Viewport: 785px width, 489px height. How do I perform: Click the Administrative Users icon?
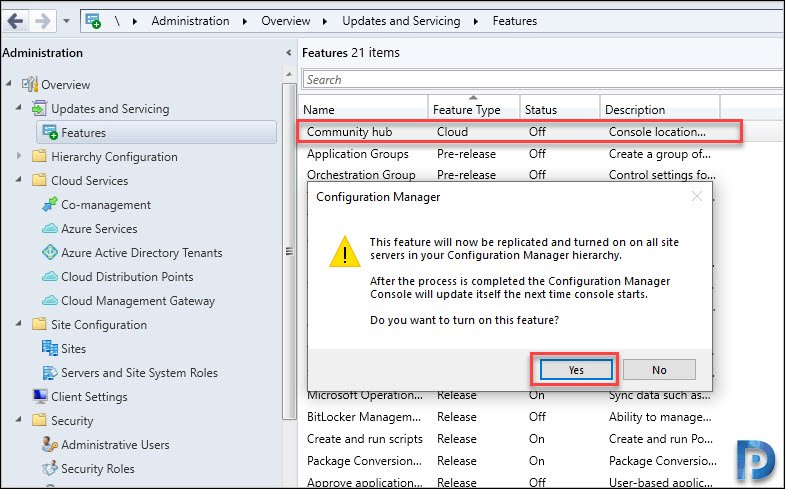click(x=50, y=444)
